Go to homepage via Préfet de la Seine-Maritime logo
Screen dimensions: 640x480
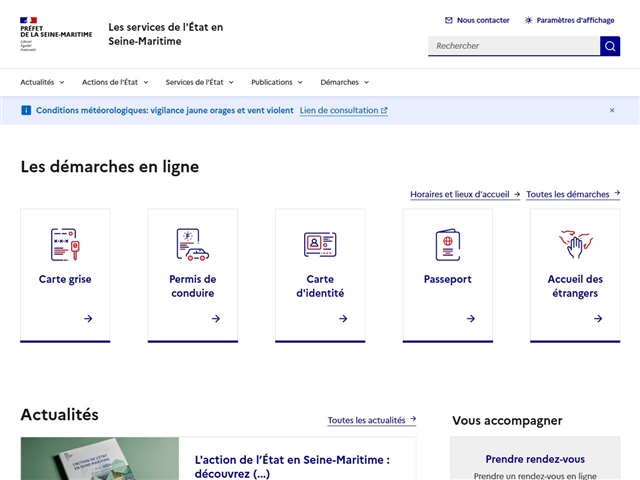pos(56,33)
